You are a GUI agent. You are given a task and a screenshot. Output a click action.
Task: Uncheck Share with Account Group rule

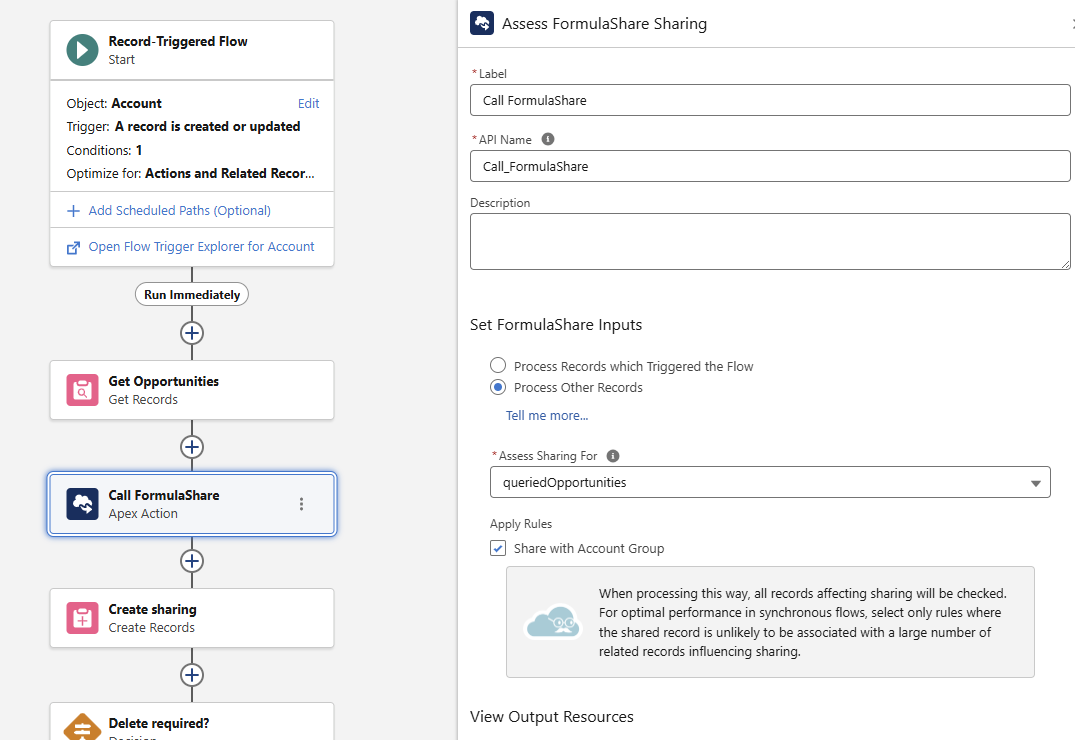tap(497, 548)
